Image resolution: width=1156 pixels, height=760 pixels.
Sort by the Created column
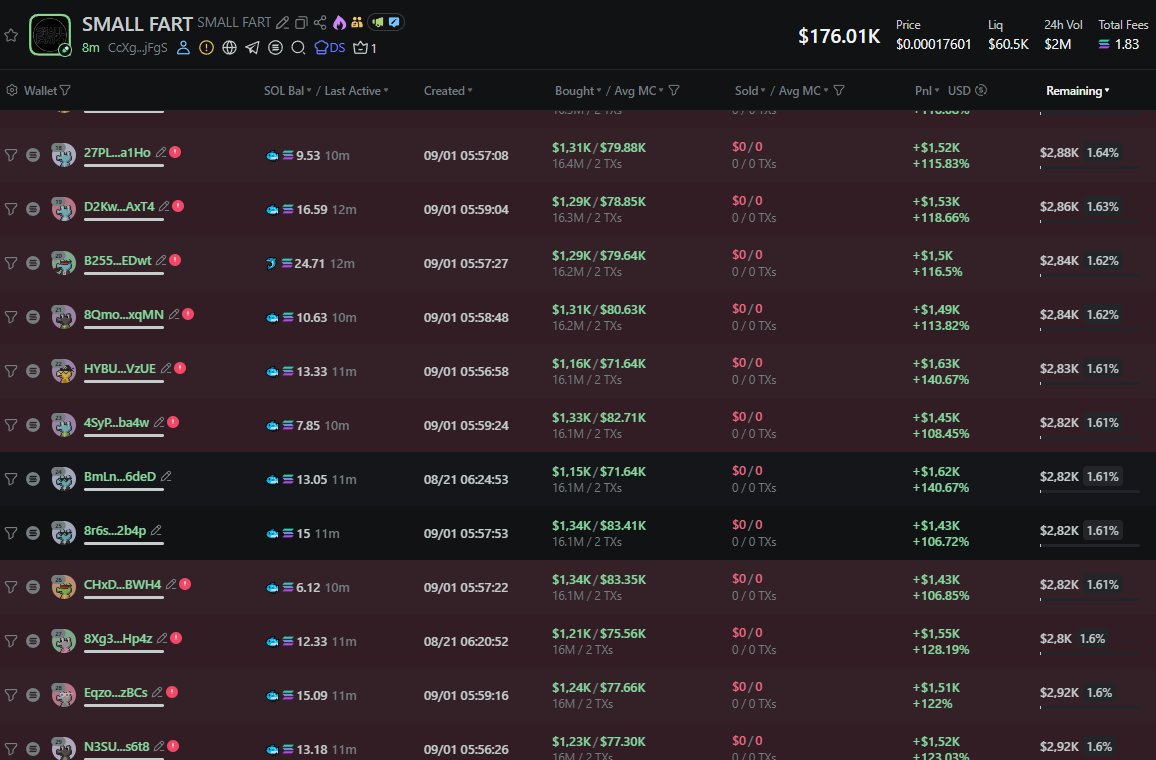[448, 91]
